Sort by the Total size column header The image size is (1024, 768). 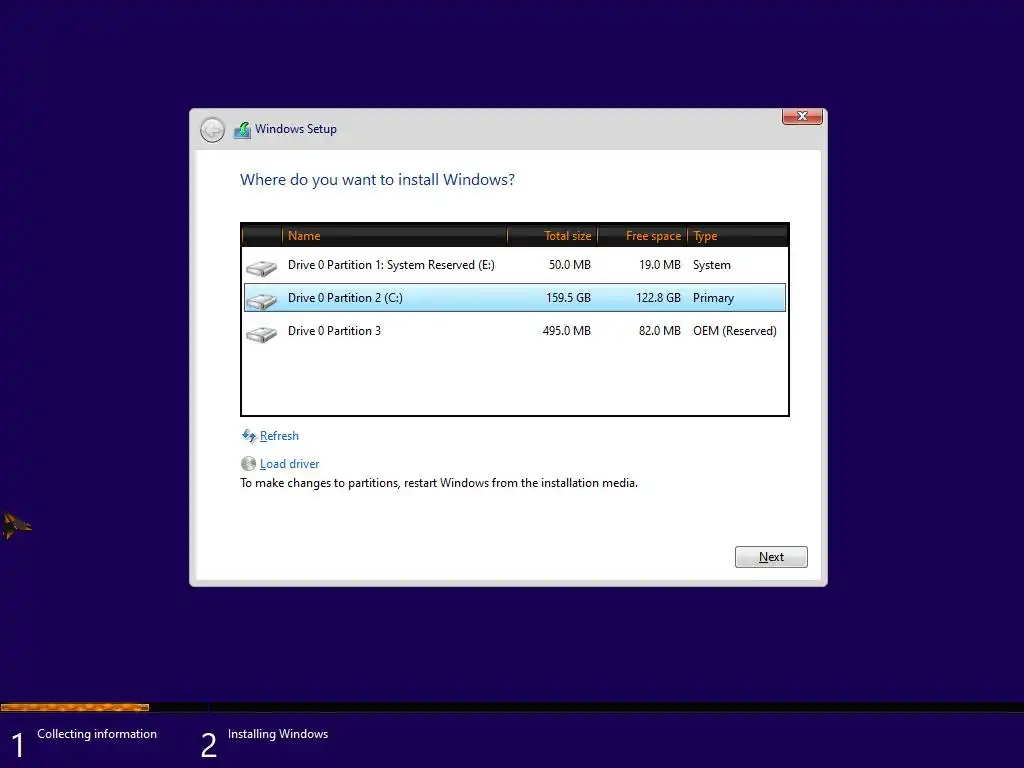[x=552, y=236]
